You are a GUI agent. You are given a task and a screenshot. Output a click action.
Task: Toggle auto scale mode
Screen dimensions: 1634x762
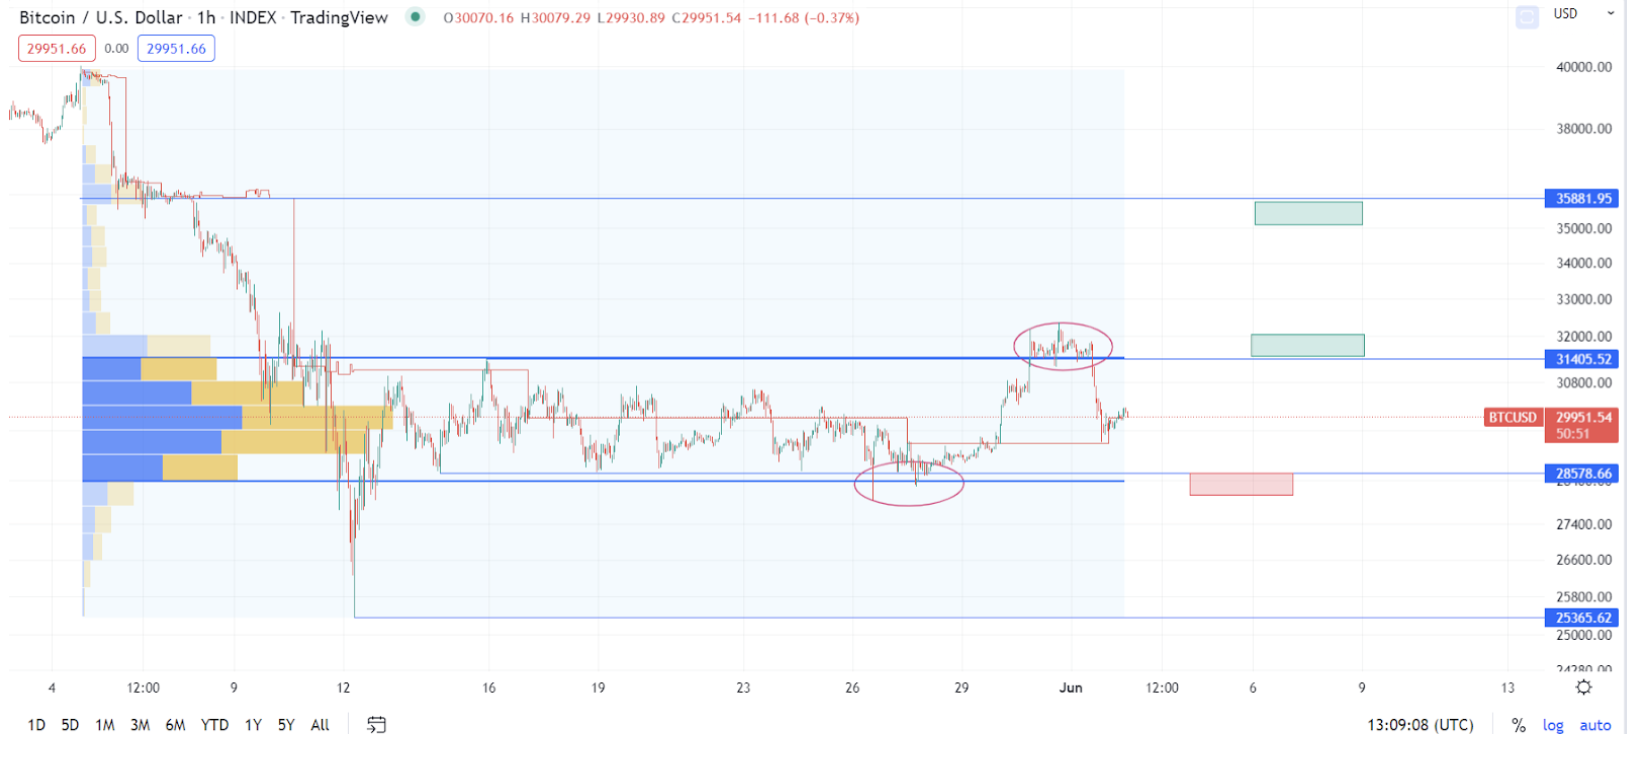(1595, 725)
